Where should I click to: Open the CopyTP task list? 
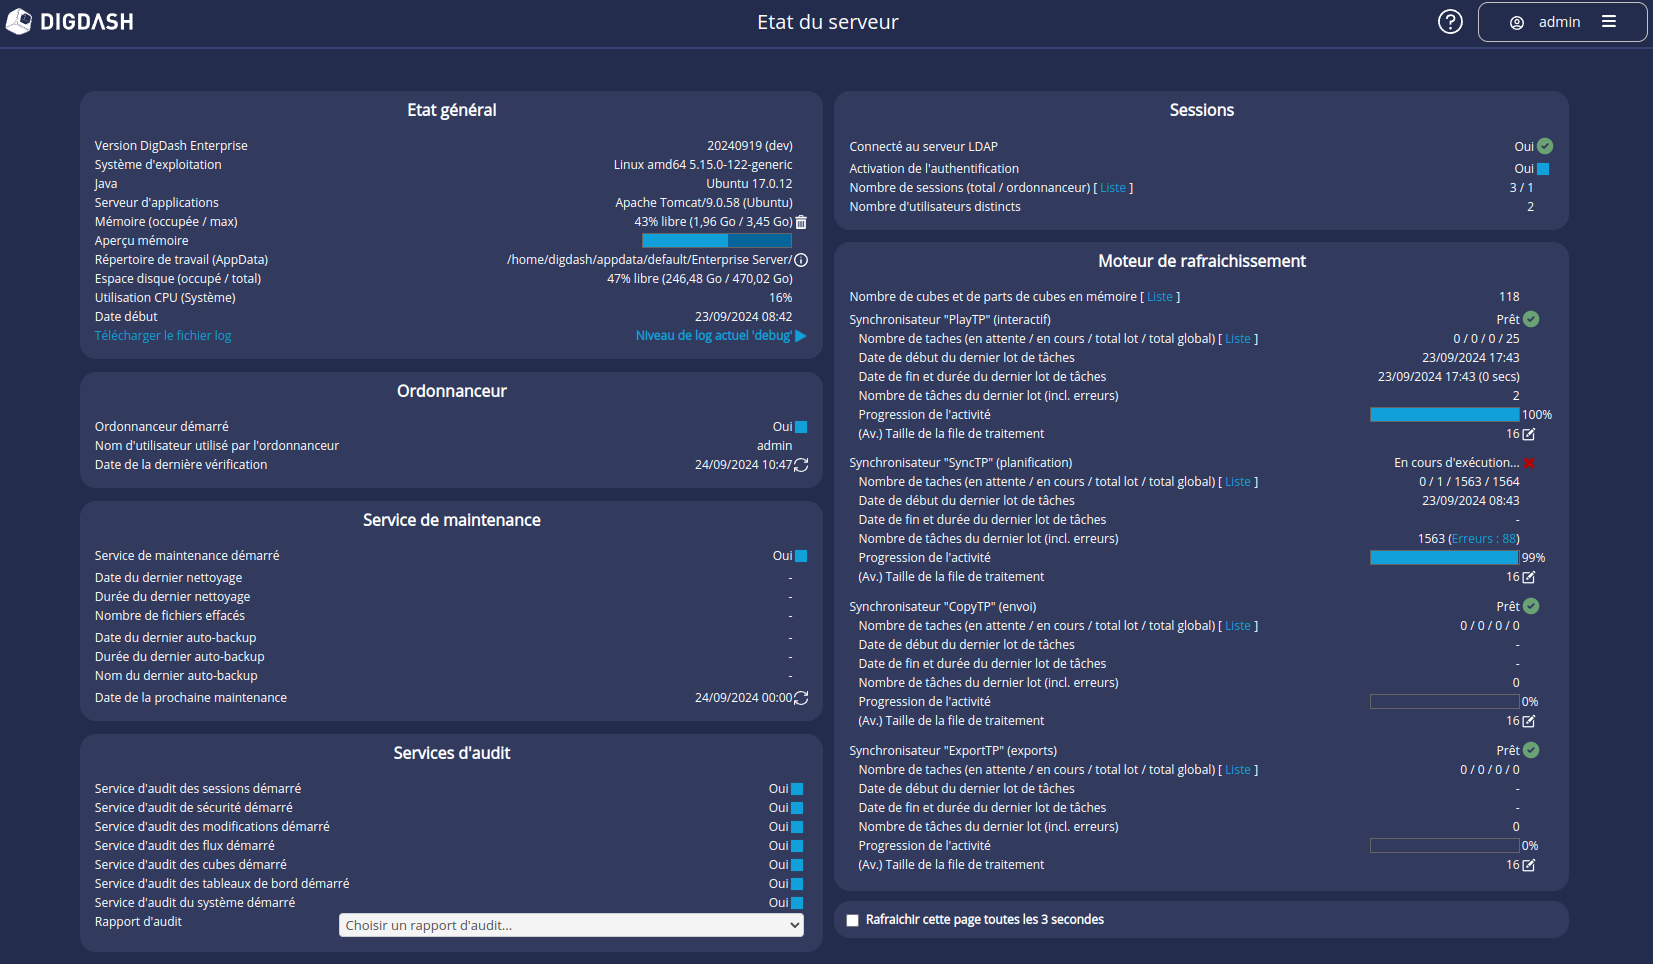1239,625
